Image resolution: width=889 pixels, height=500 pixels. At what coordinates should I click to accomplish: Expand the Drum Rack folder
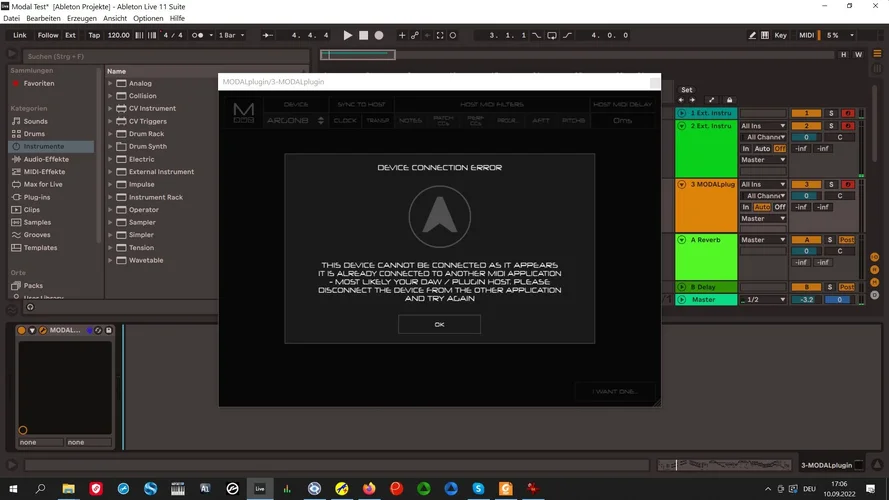(110, 134)
